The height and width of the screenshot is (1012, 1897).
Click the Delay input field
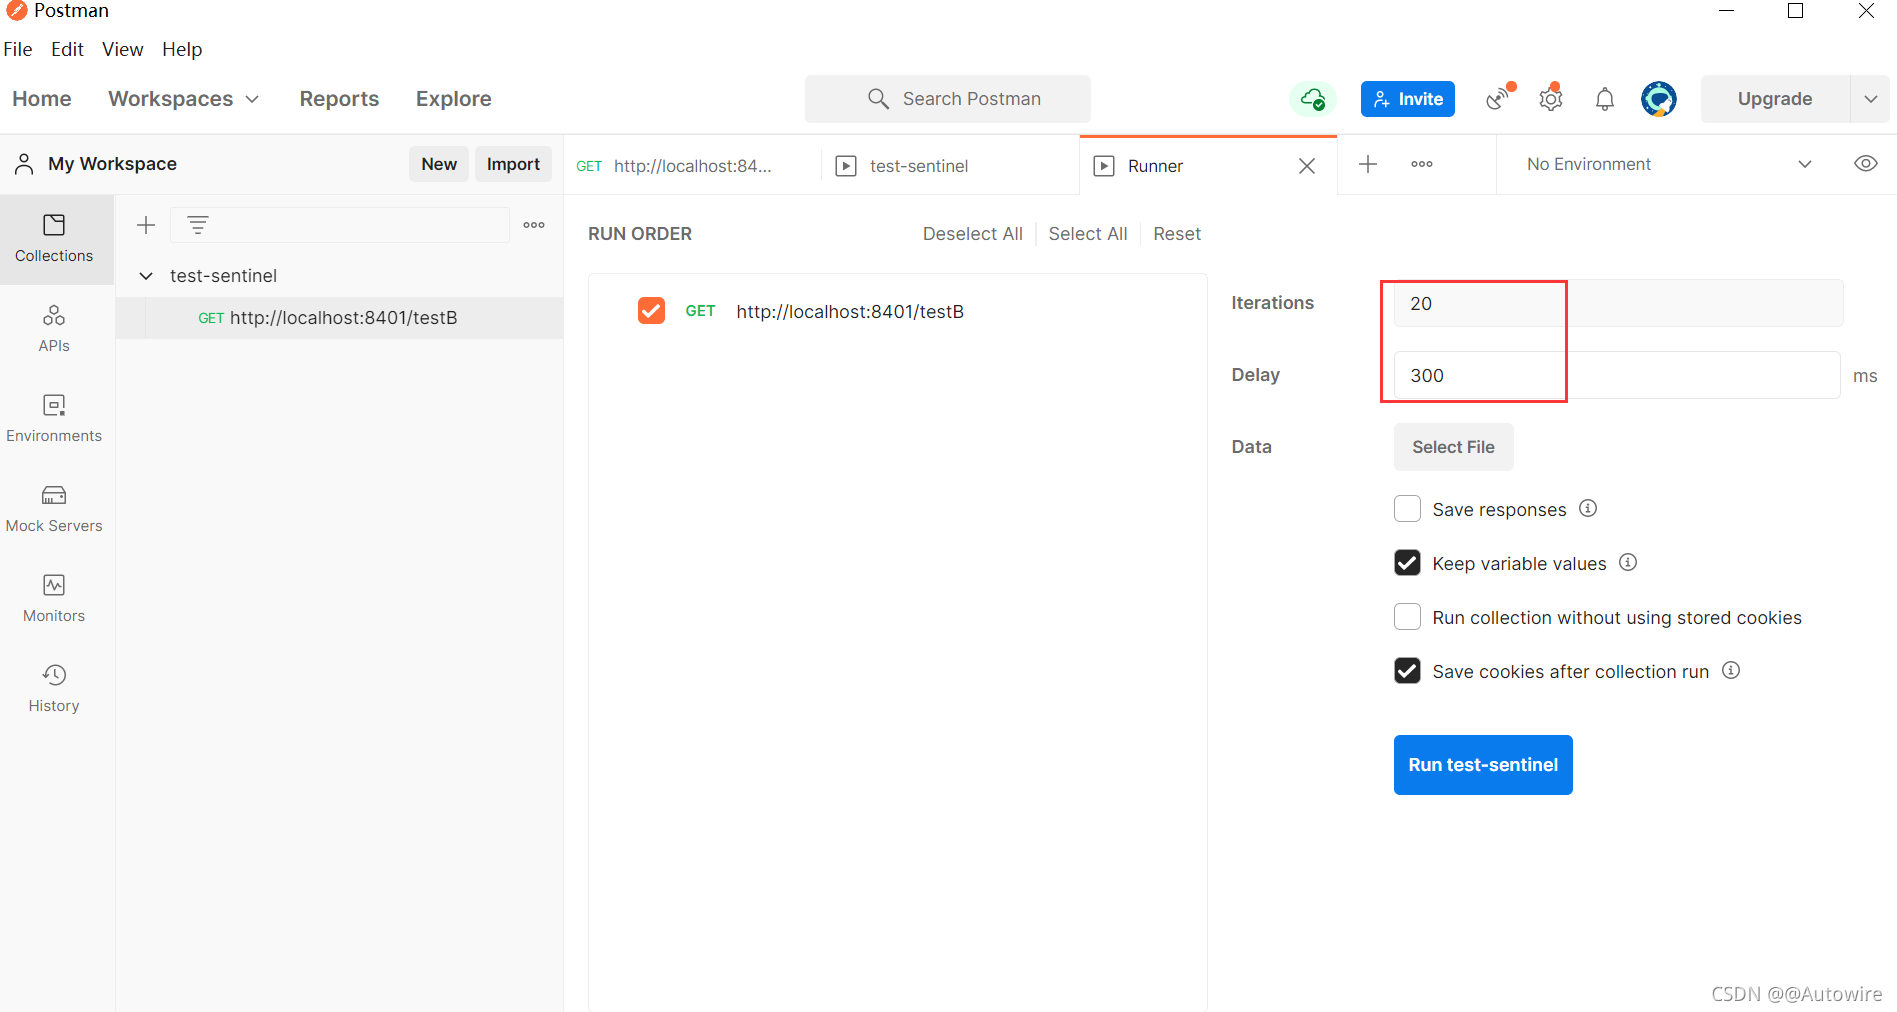point(1617,375)
